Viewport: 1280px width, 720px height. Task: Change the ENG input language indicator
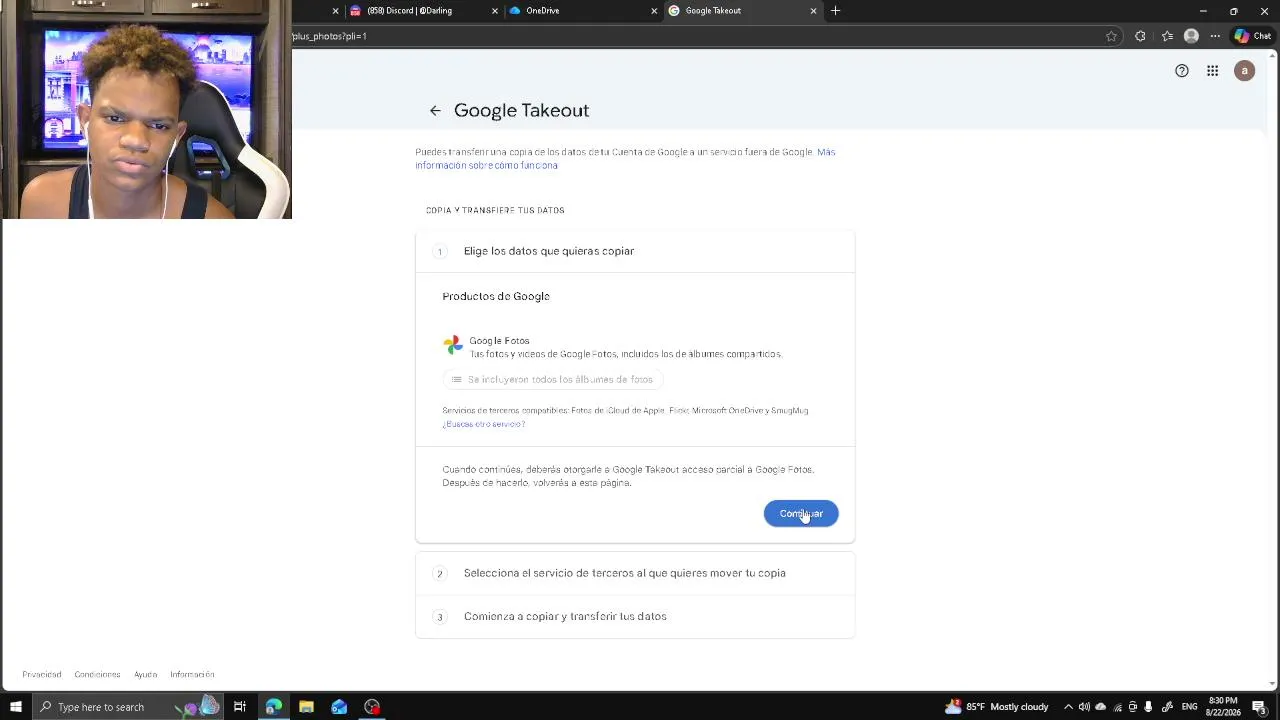tap(1189, 707)
